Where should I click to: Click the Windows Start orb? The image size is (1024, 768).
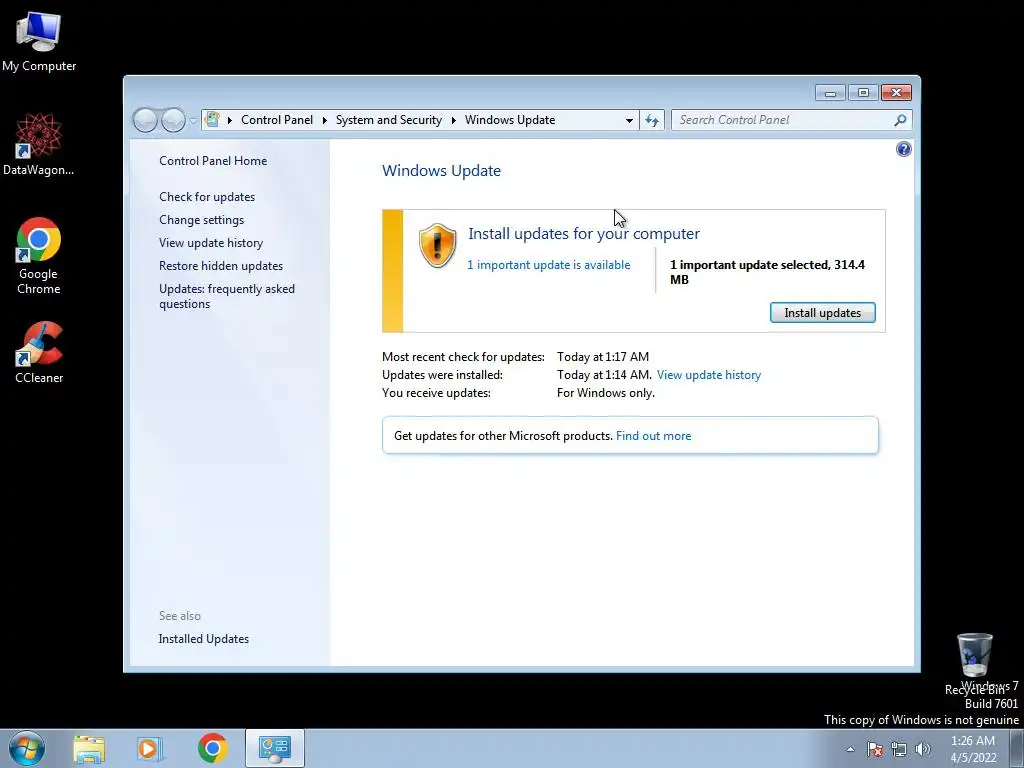(x=27, y=748)
